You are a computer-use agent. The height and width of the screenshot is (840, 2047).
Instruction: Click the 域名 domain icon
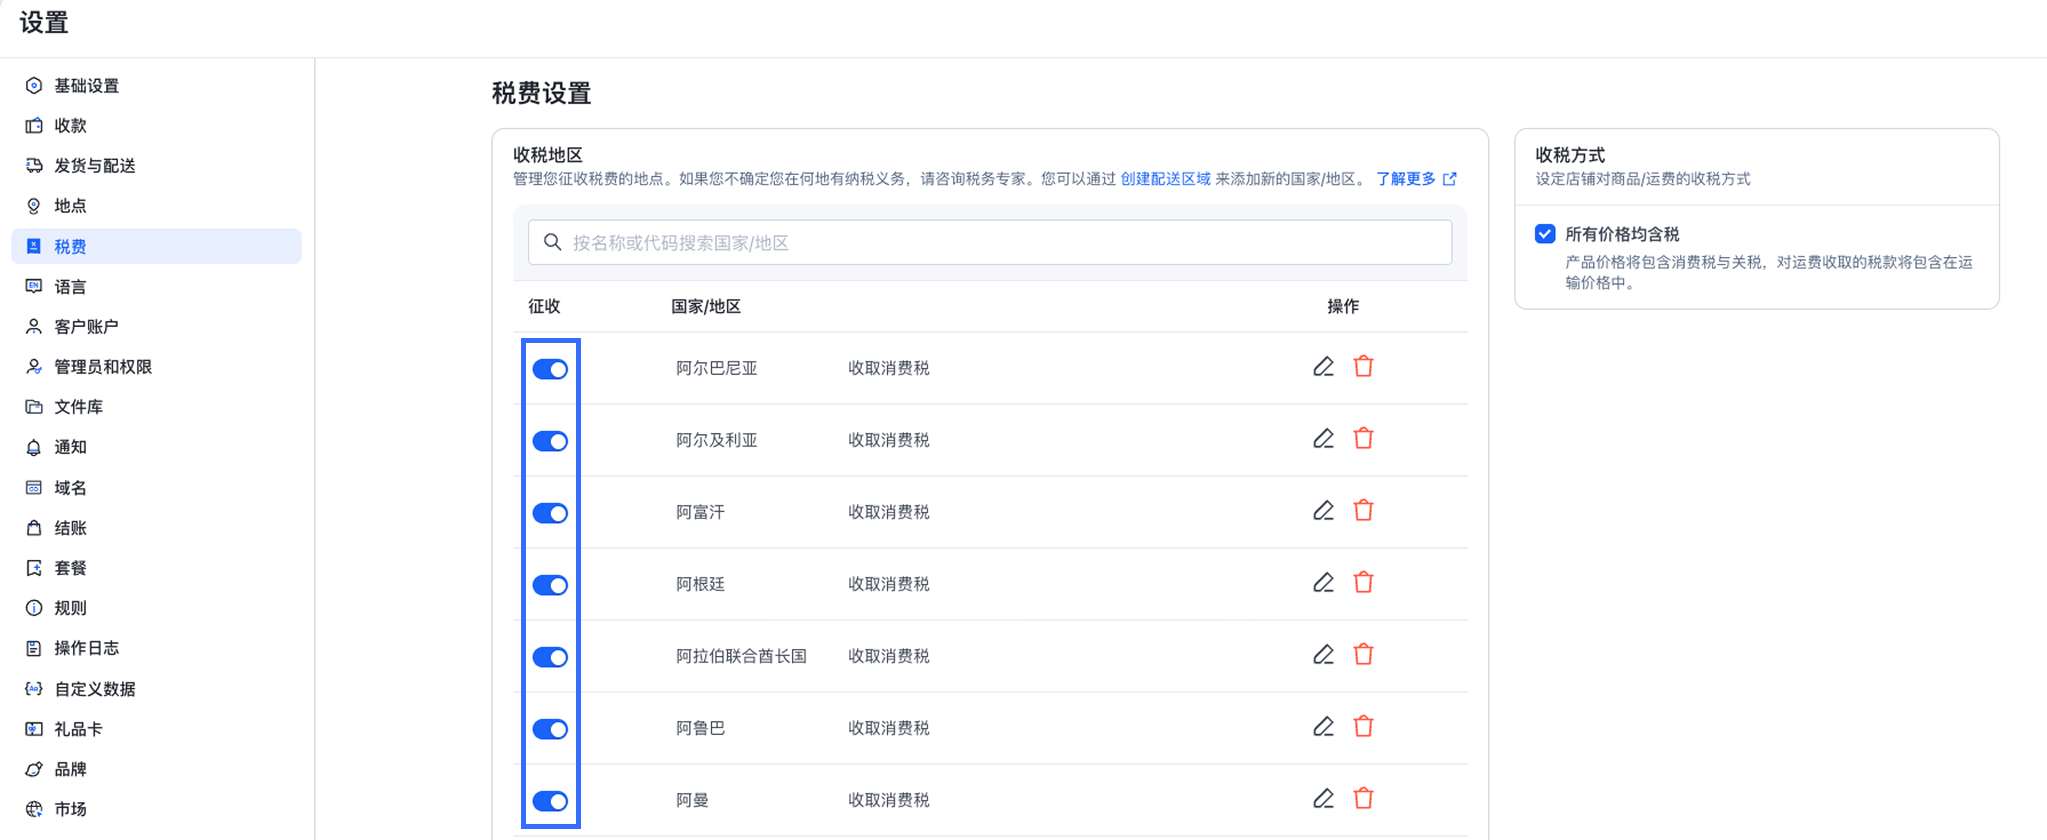pos(34,488)
